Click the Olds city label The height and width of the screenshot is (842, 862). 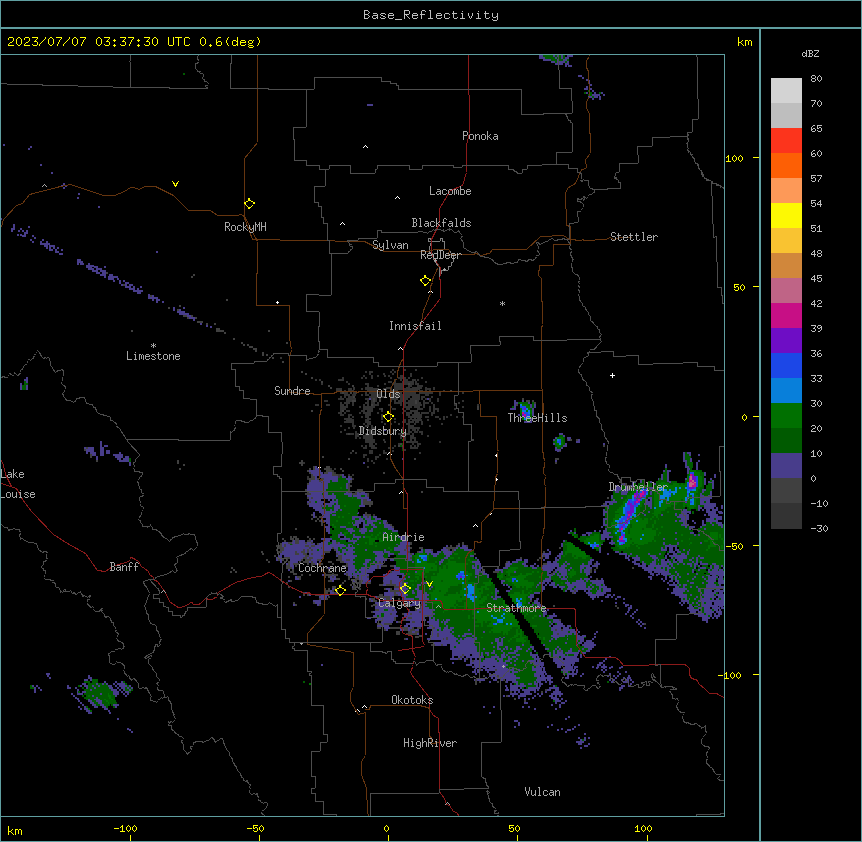coord(388,394)
